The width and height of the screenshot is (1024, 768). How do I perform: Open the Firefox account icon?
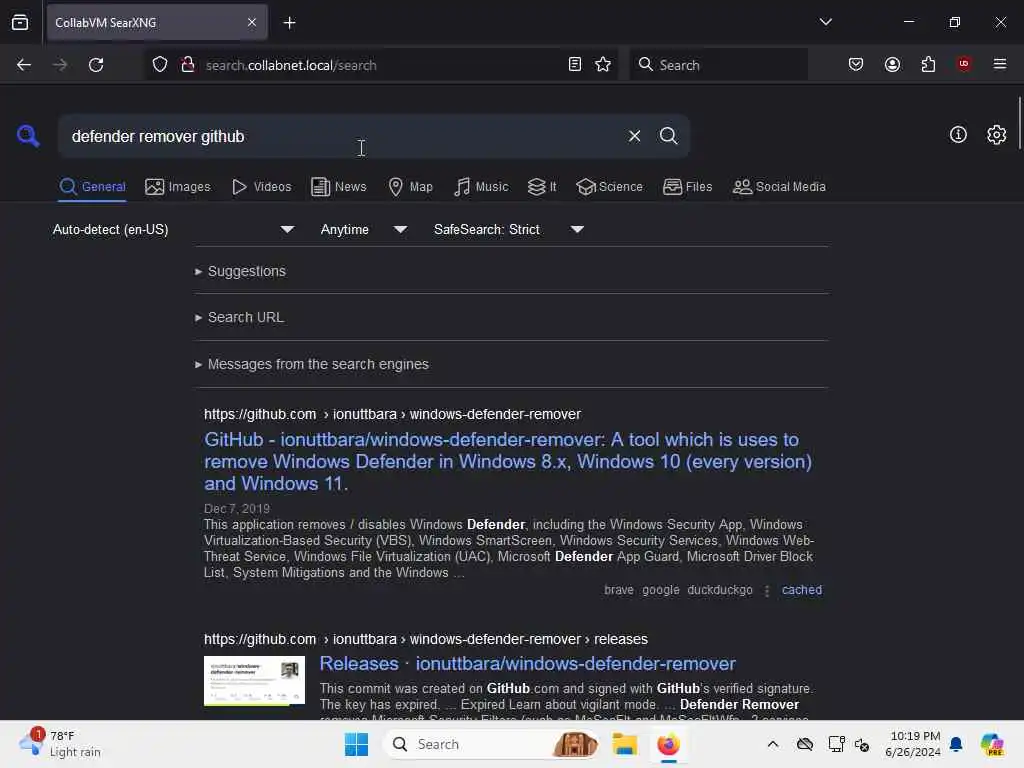[x=892, y=65]
